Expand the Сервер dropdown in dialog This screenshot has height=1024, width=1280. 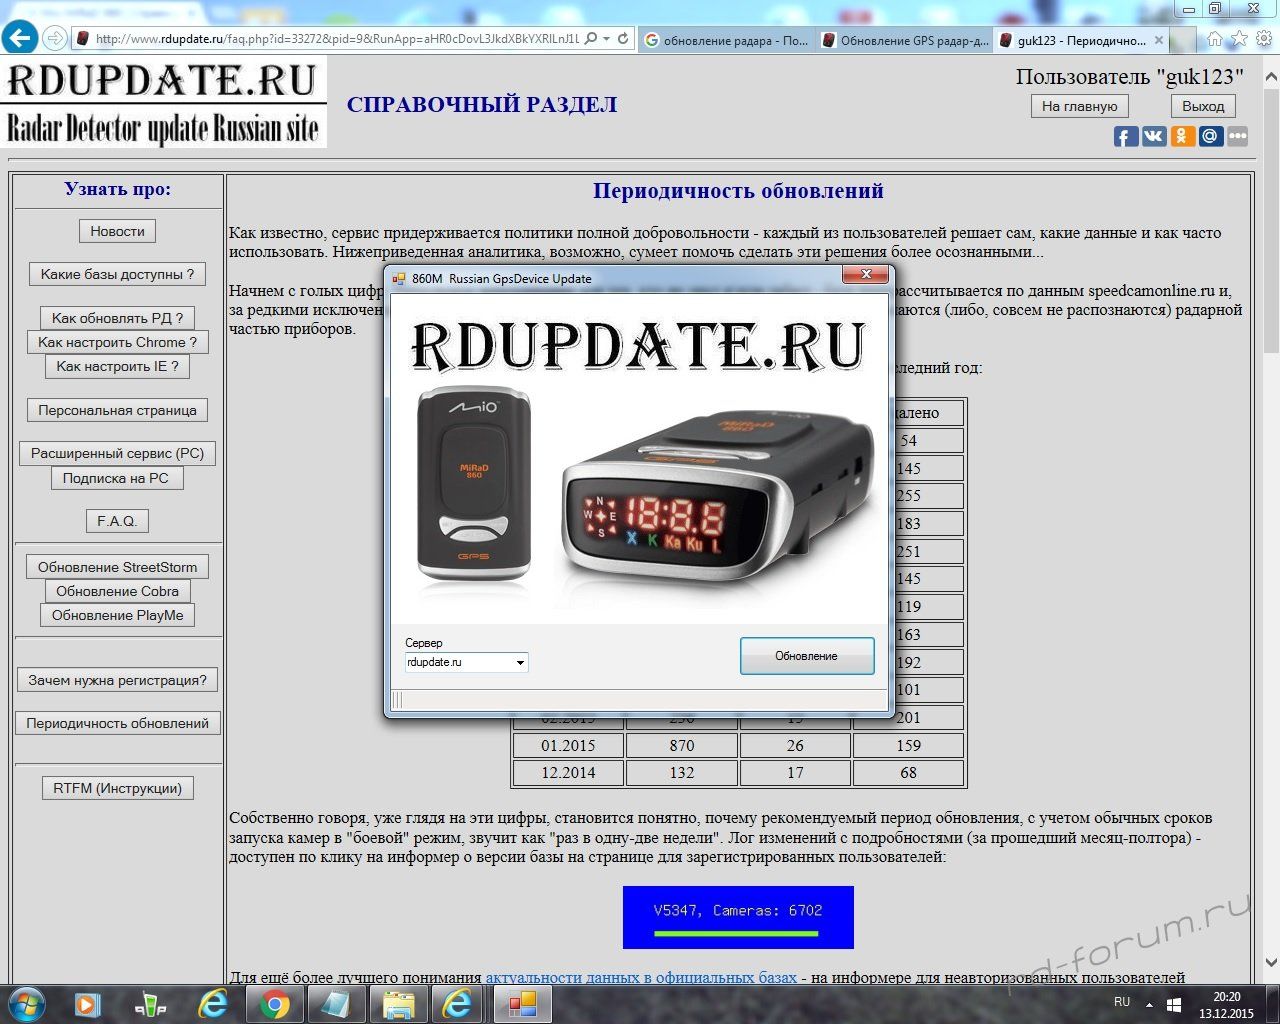520,662
